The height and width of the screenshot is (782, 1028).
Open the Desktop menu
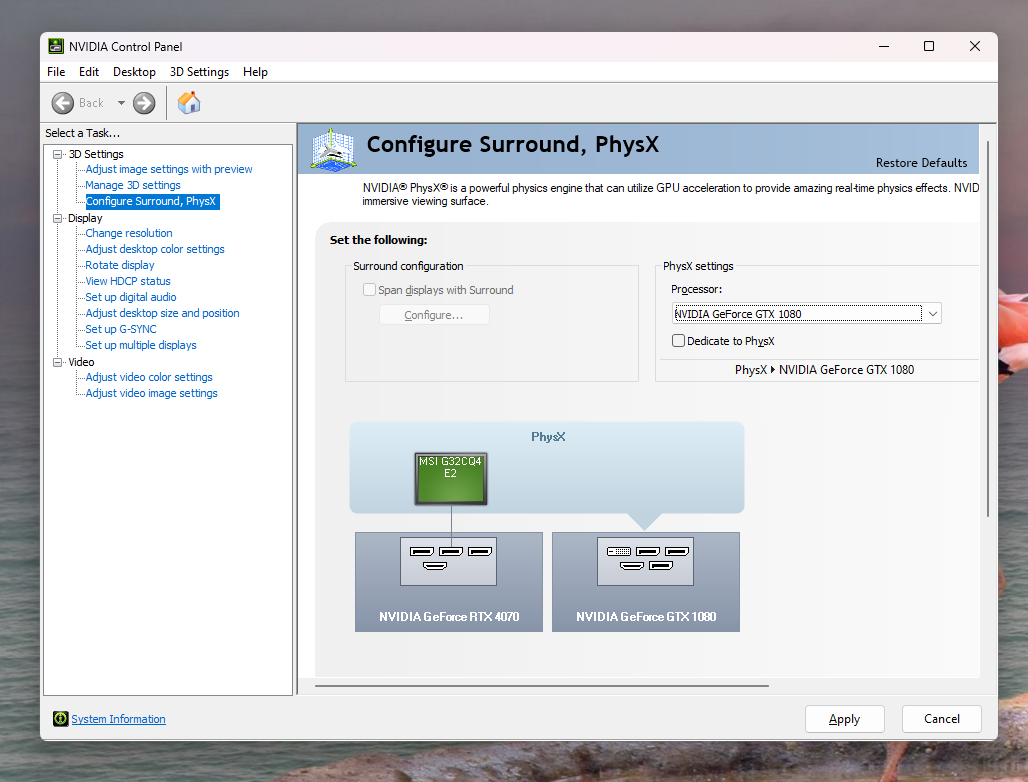(134, 72)
